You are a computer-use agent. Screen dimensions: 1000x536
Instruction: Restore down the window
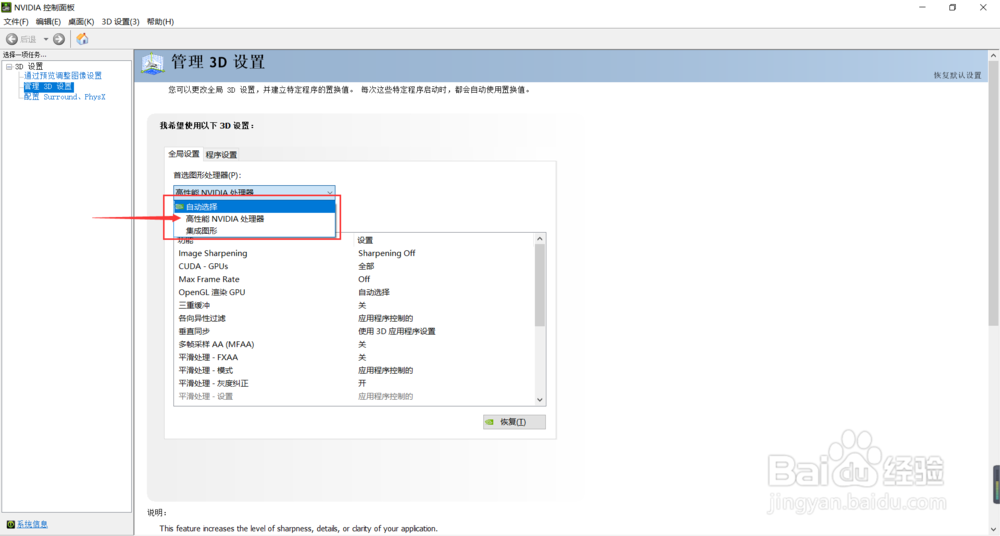pos(952,8)
